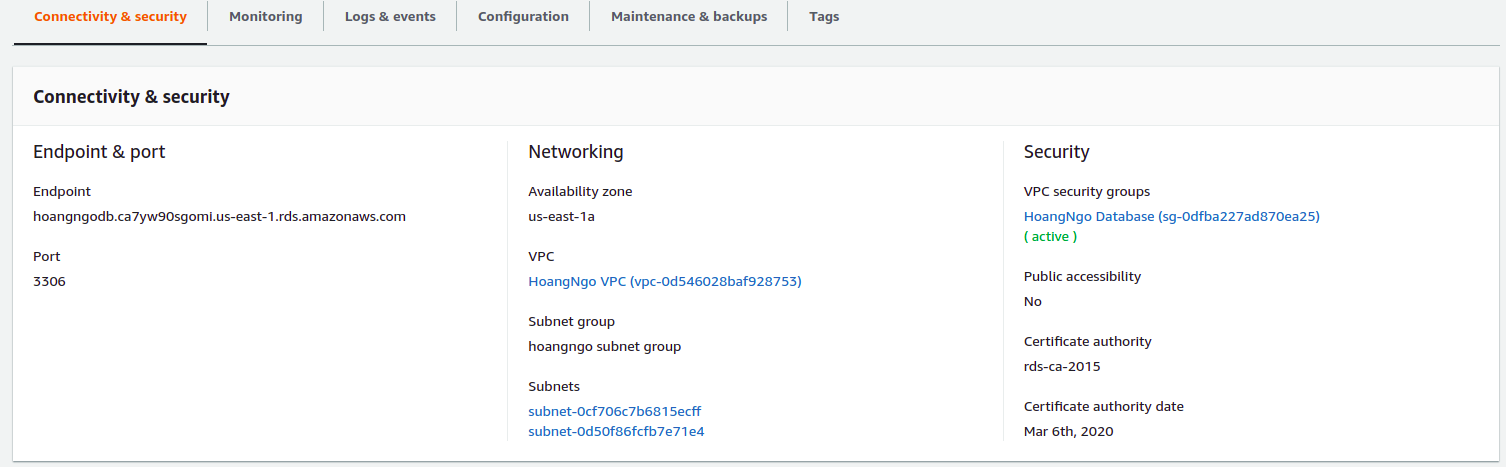Open the Tags tab
Image resolution: width=1506 pixels, height=467 pixels.
824,17
